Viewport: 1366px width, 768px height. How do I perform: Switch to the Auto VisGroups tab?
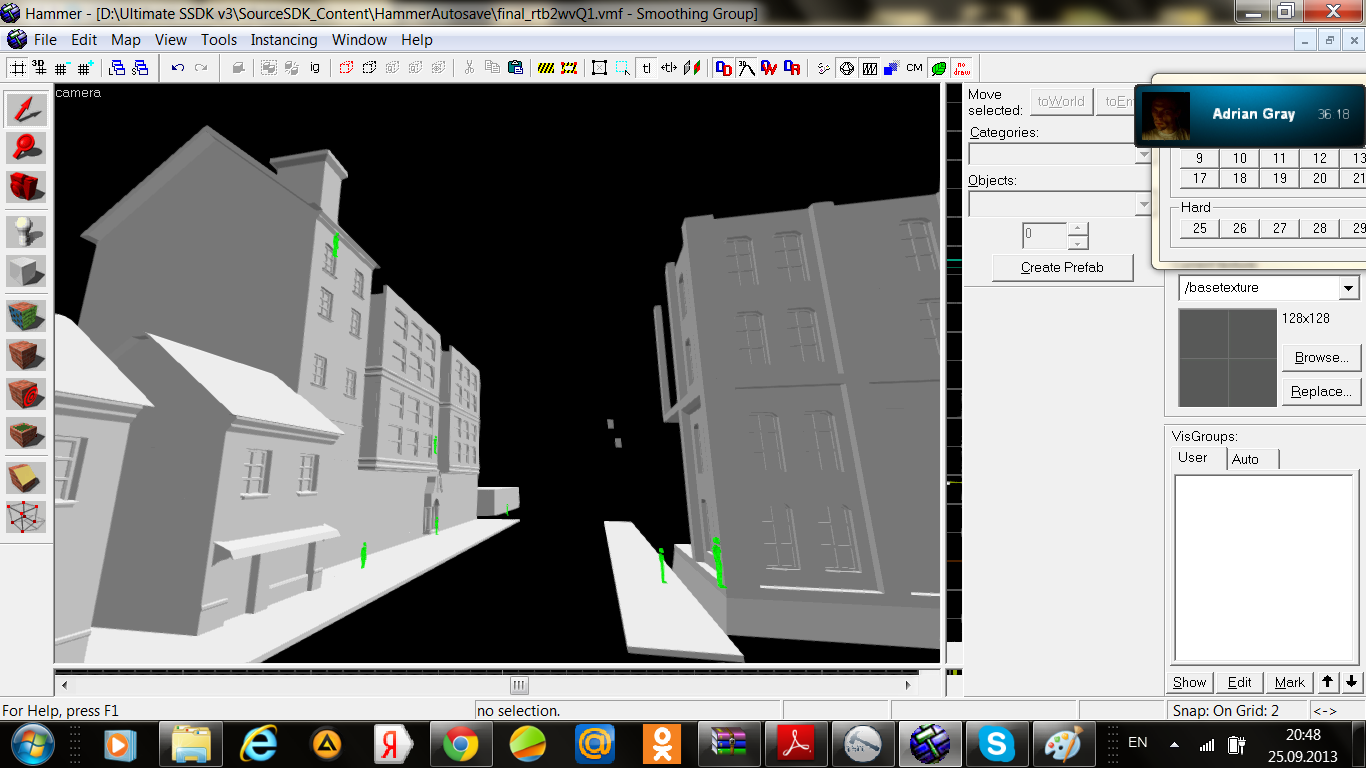pyautogui.click(x=1245, y=459)
